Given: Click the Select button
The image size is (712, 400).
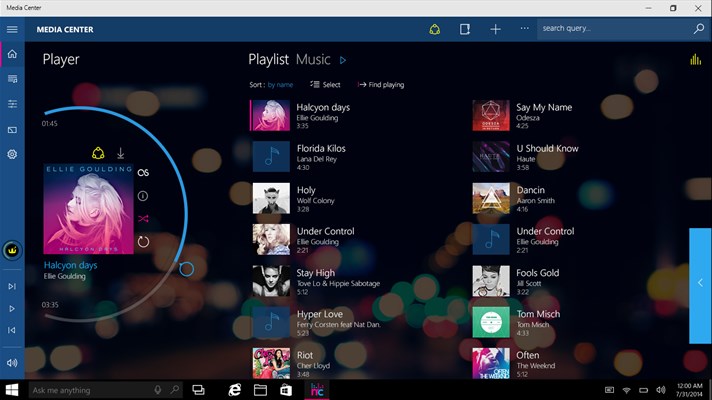Looking at the screenshot, I should pyautogui.click(x=325, y=84).
